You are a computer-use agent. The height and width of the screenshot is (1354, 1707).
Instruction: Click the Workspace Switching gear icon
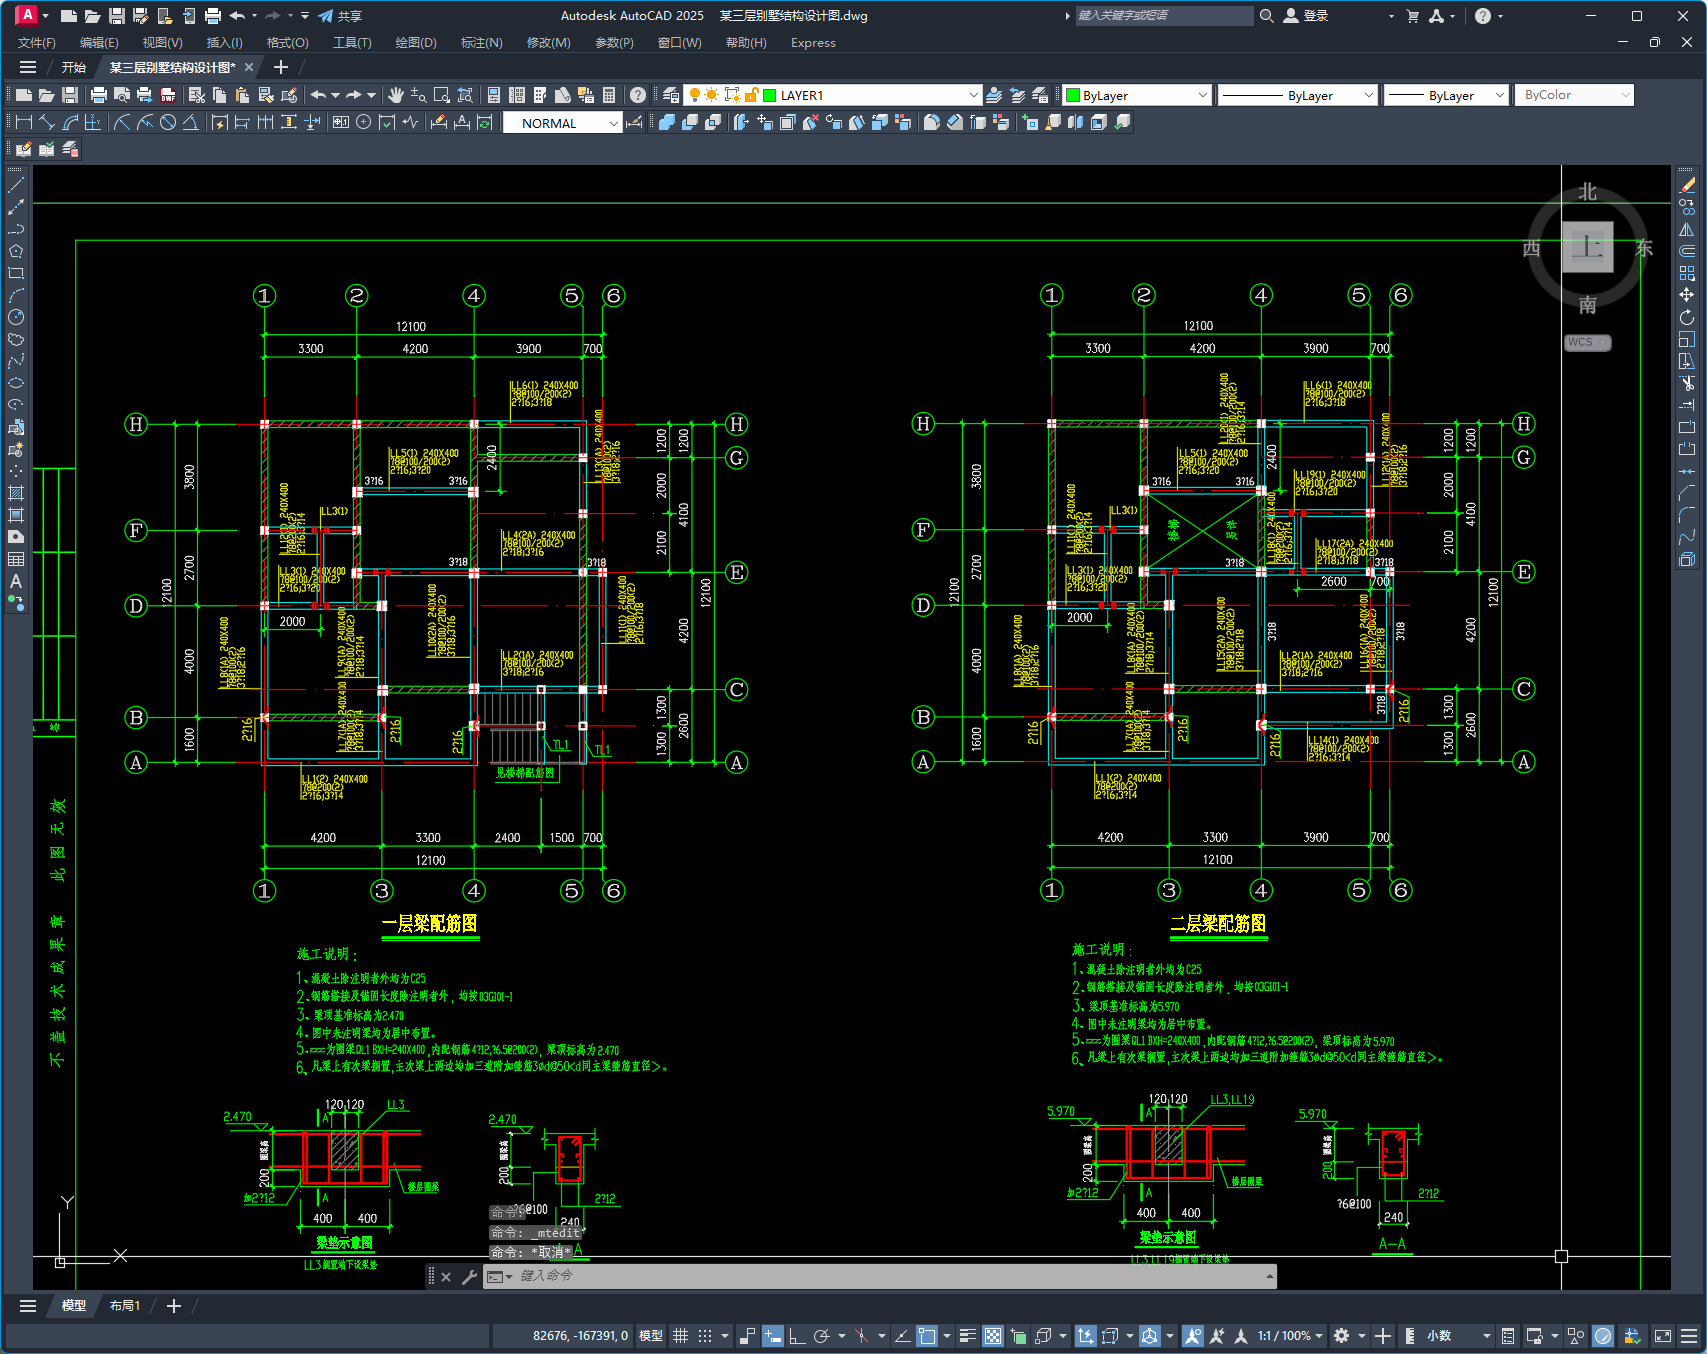[x=1342, y=1336]
